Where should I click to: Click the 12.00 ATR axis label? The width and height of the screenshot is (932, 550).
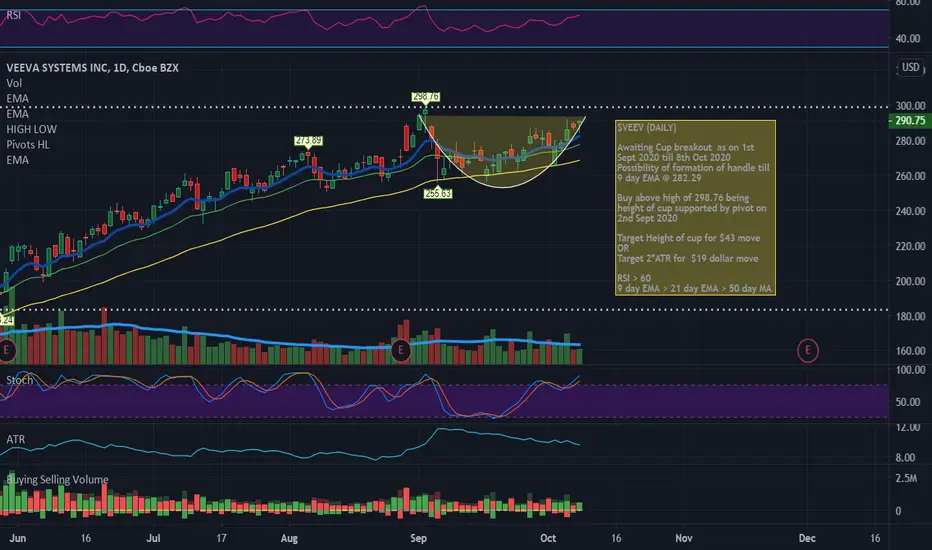coord(908,427)
